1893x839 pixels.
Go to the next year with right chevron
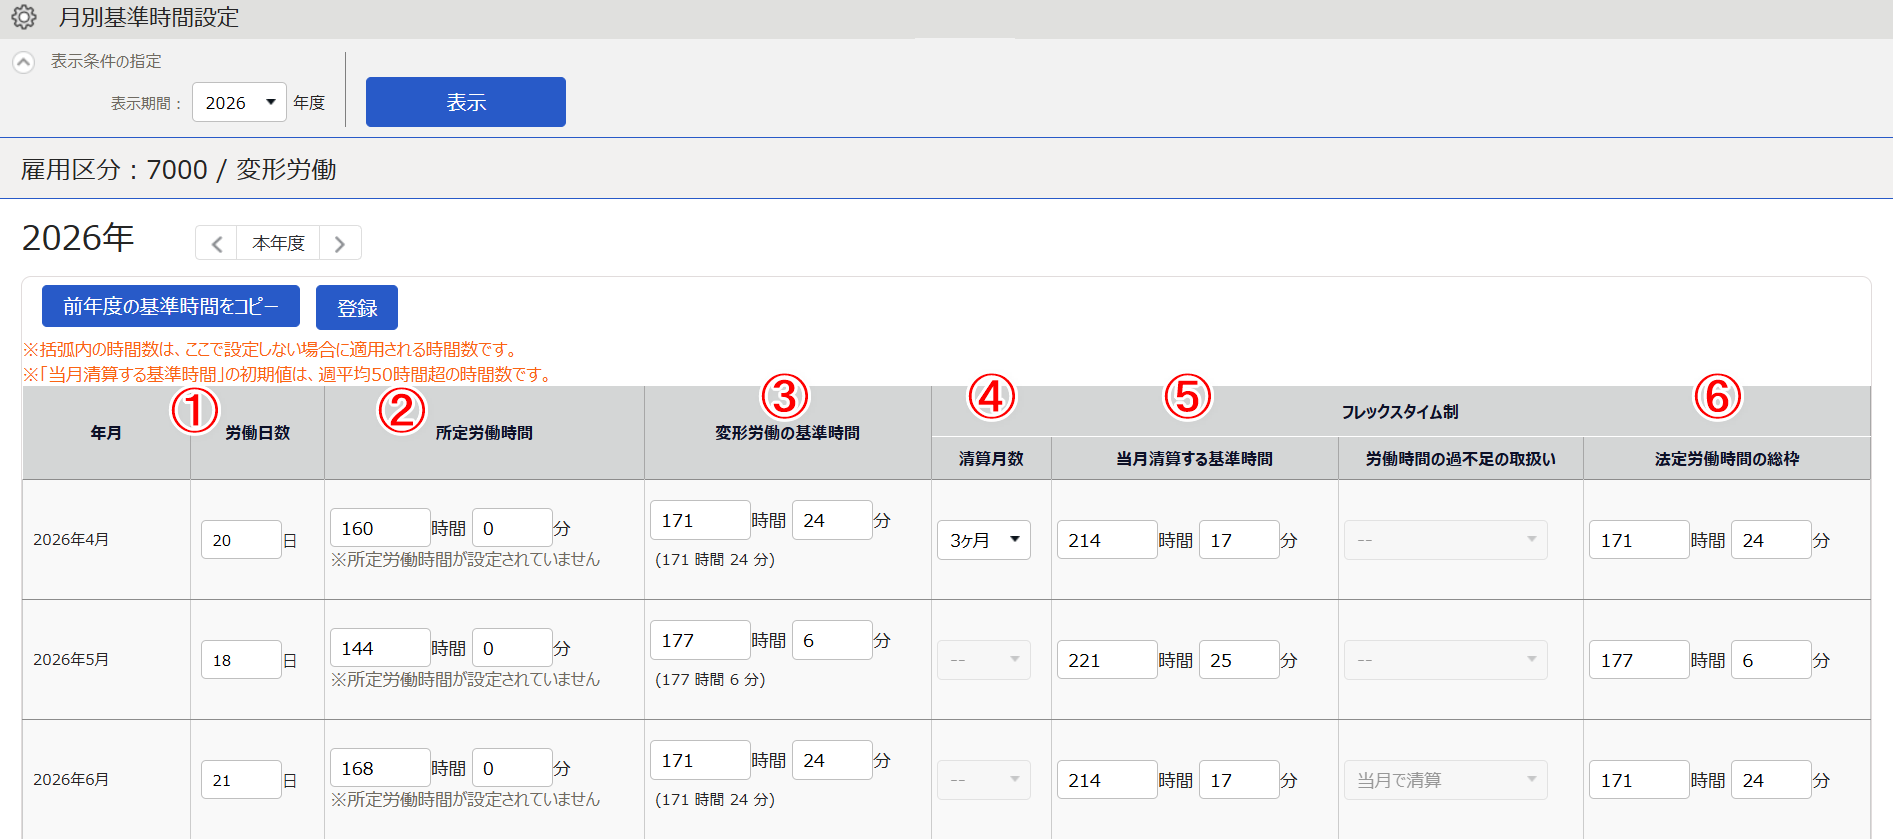coord(340,243)
